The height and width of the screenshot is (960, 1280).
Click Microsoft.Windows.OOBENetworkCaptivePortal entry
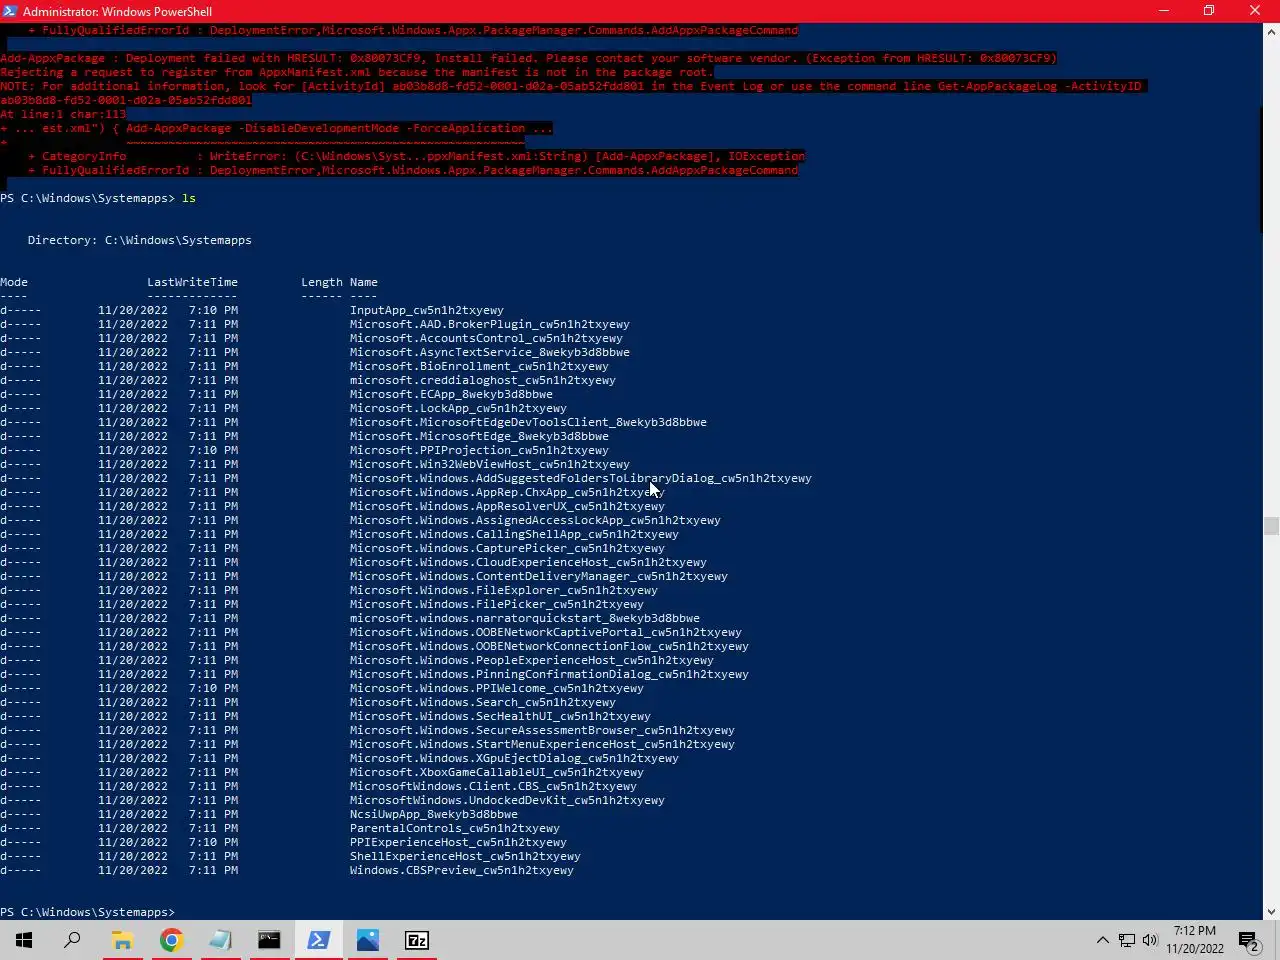click(546, 632)
